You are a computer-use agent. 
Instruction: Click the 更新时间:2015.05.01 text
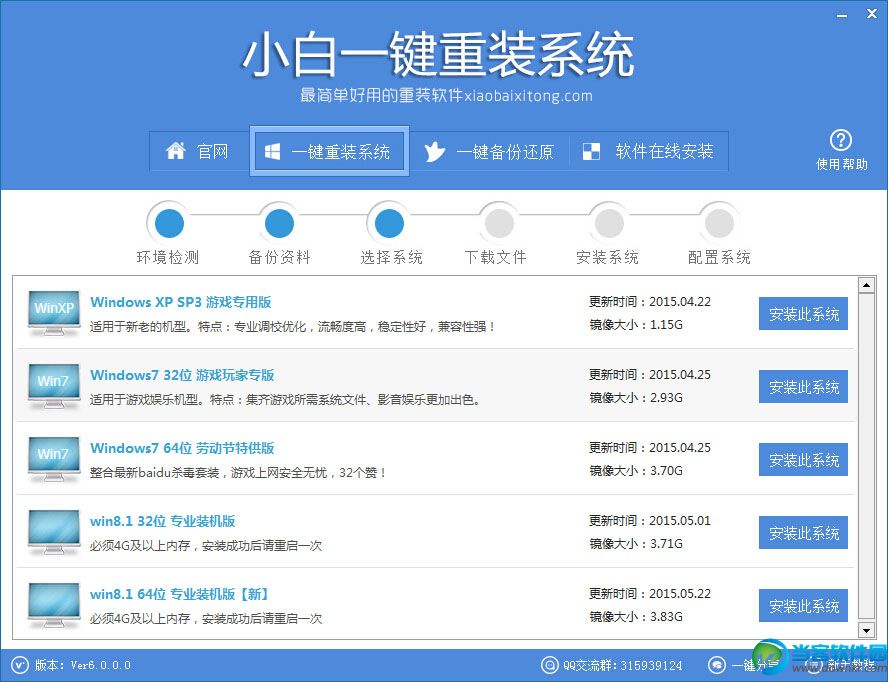coord(650,521)
